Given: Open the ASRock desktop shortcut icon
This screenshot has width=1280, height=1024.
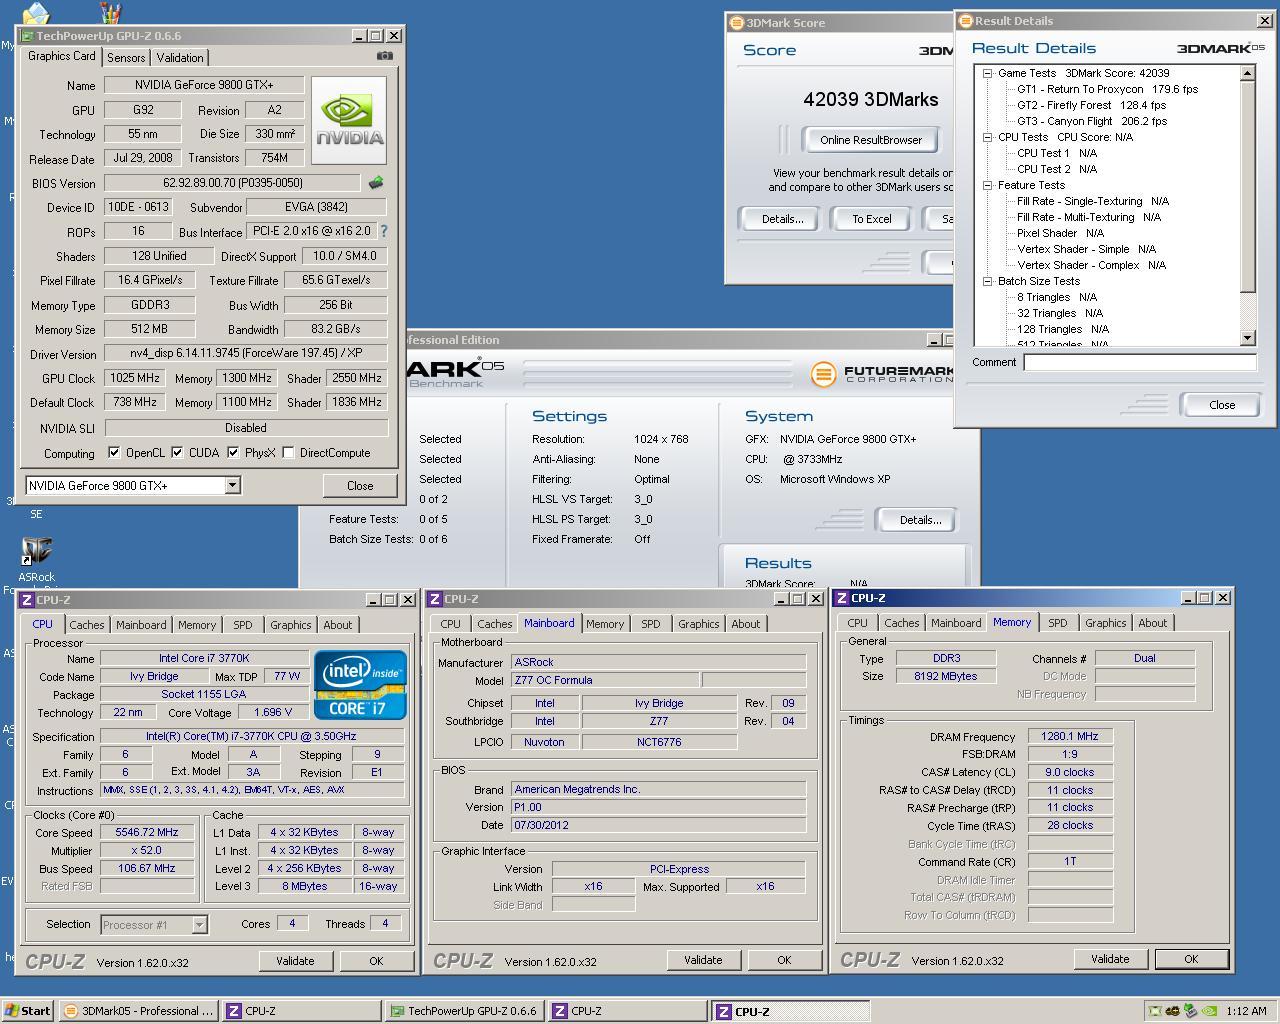Looking at the screenshot, I should [36, 552].
